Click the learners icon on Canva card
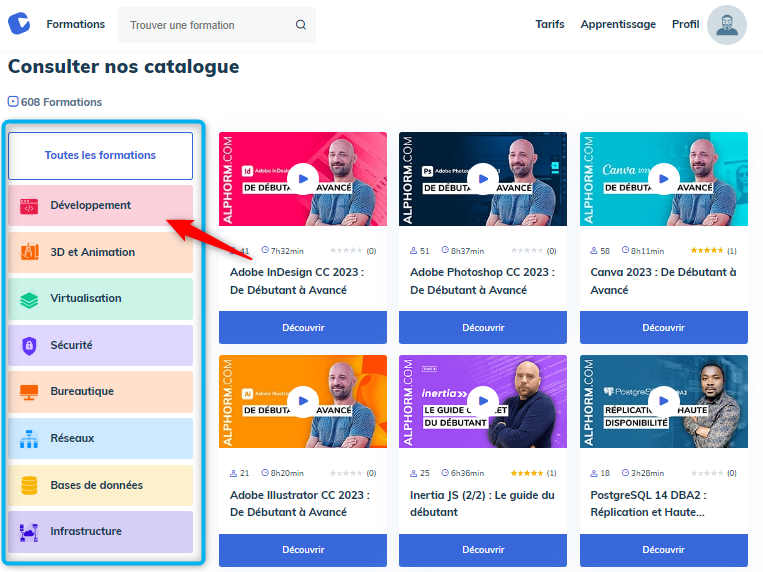The image size is (763, 572). point(594,251)
